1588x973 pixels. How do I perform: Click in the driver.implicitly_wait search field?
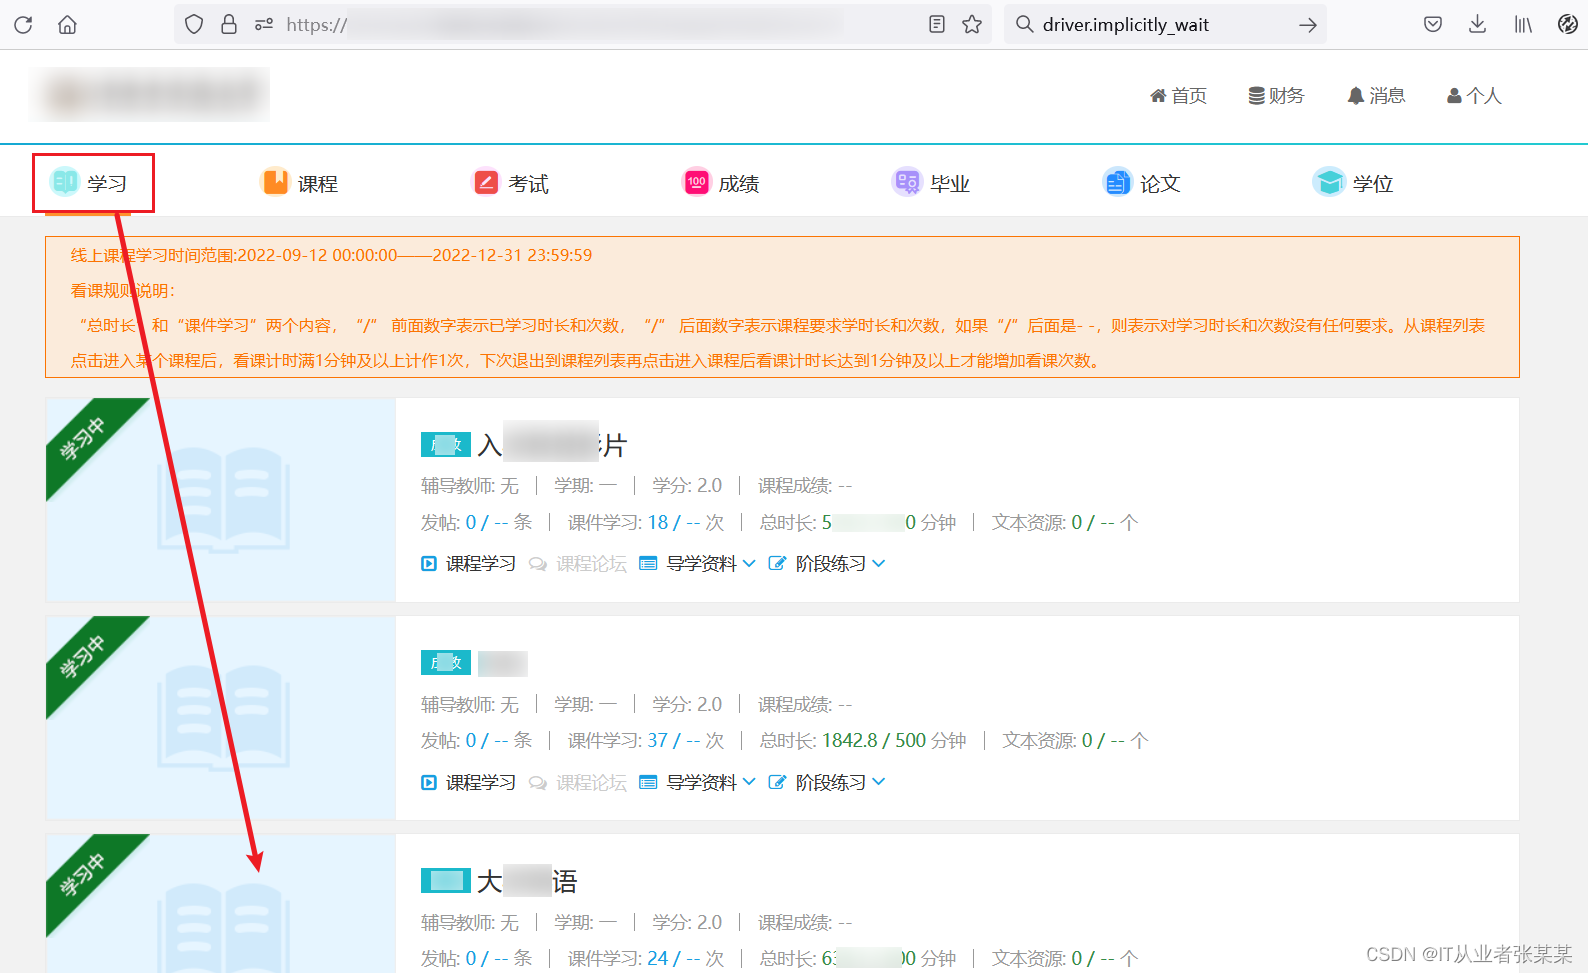click(1165, 25)
